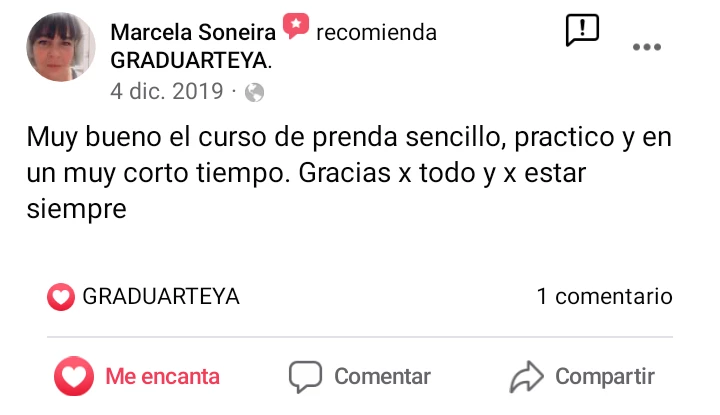The image size is (720, 415).
Task: Click the Comentar button label
Action: tap(382, 377)
